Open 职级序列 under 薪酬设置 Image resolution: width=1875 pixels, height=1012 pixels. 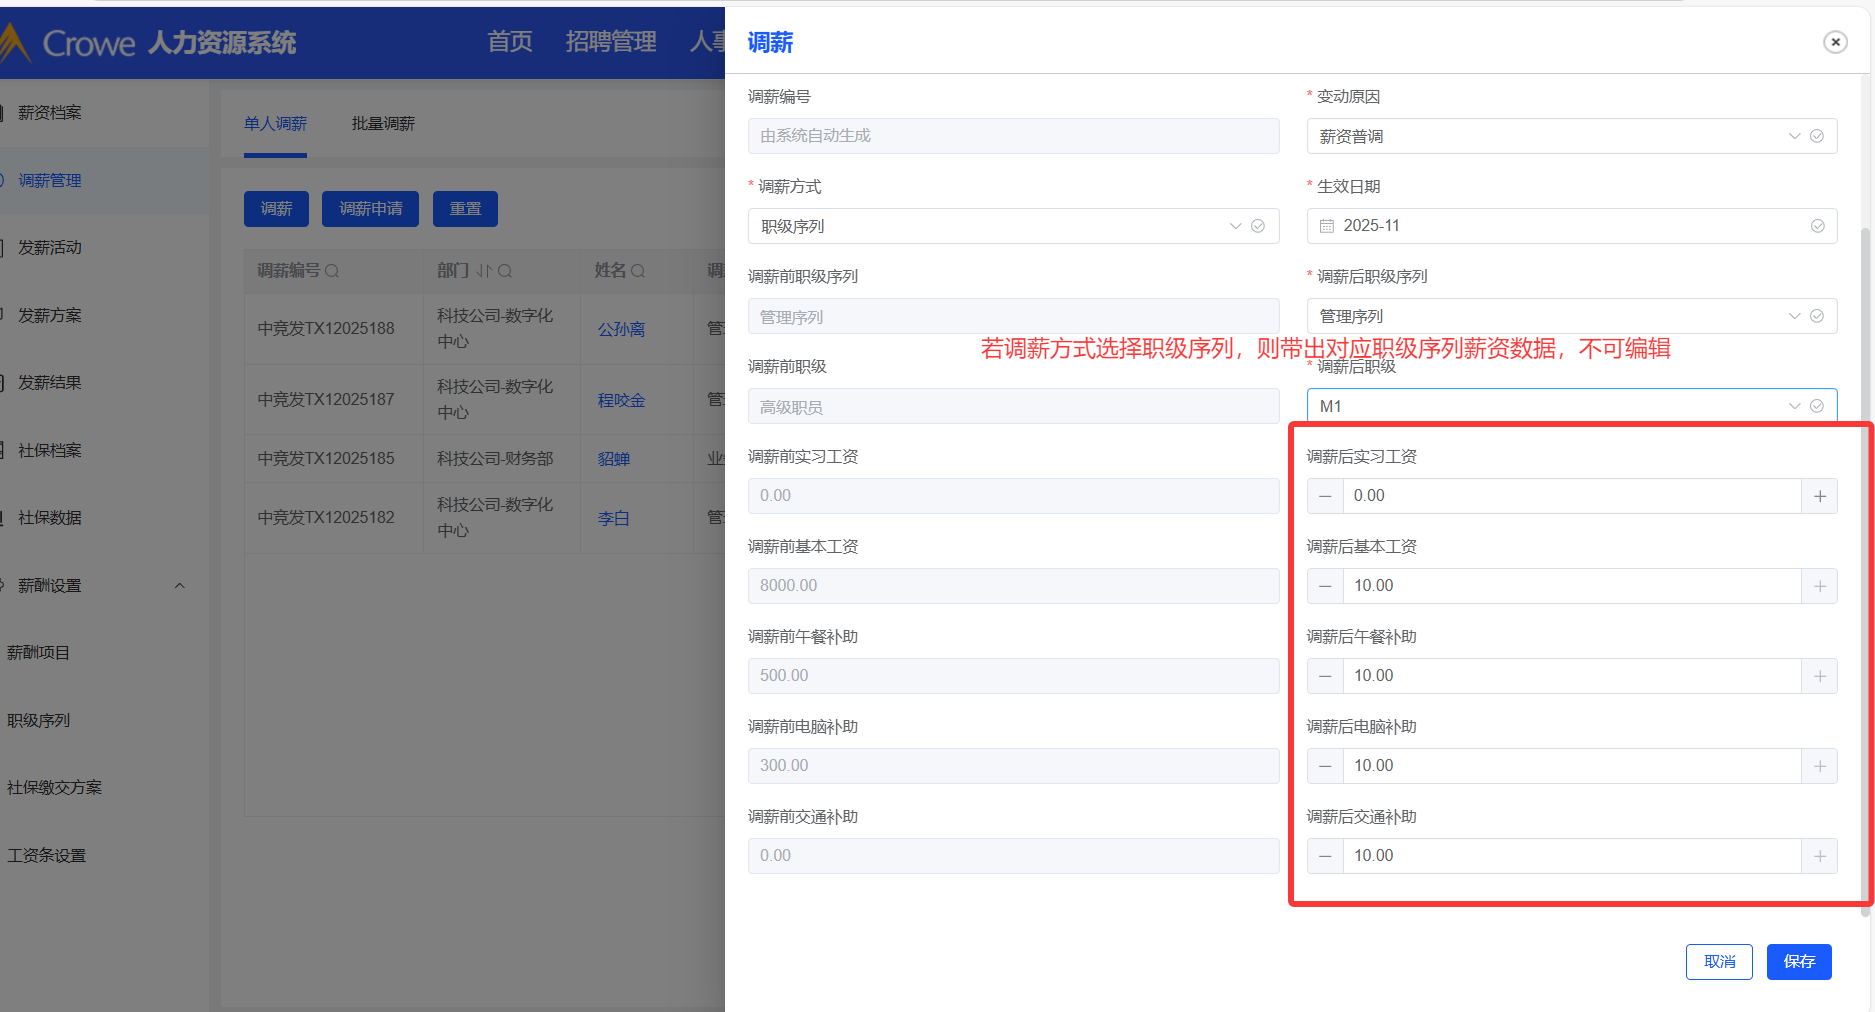pos(38,721)
